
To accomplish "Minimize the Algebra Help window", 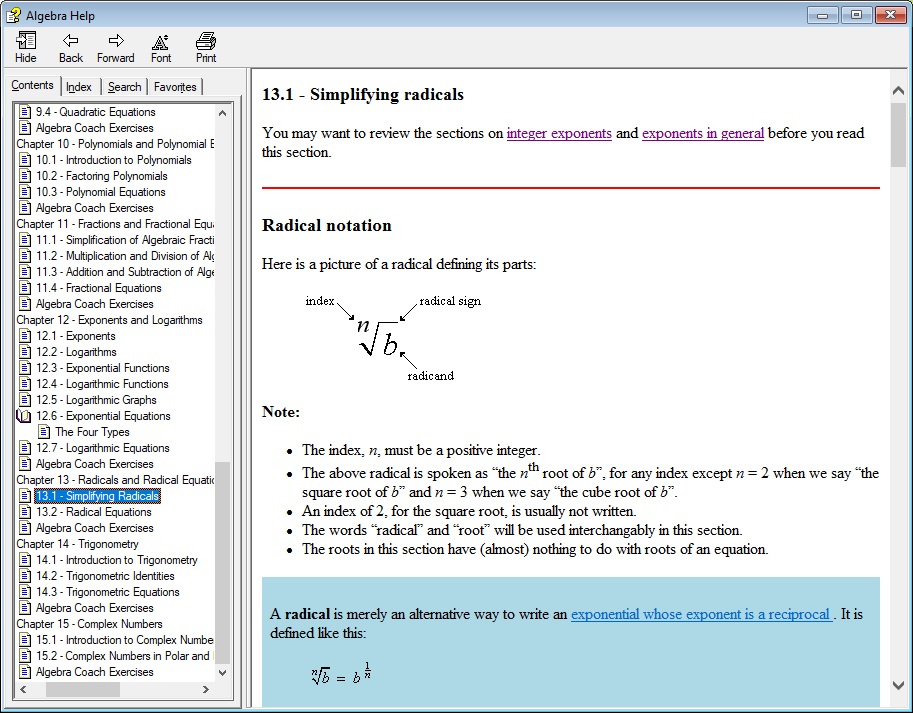I will (823, 15).
